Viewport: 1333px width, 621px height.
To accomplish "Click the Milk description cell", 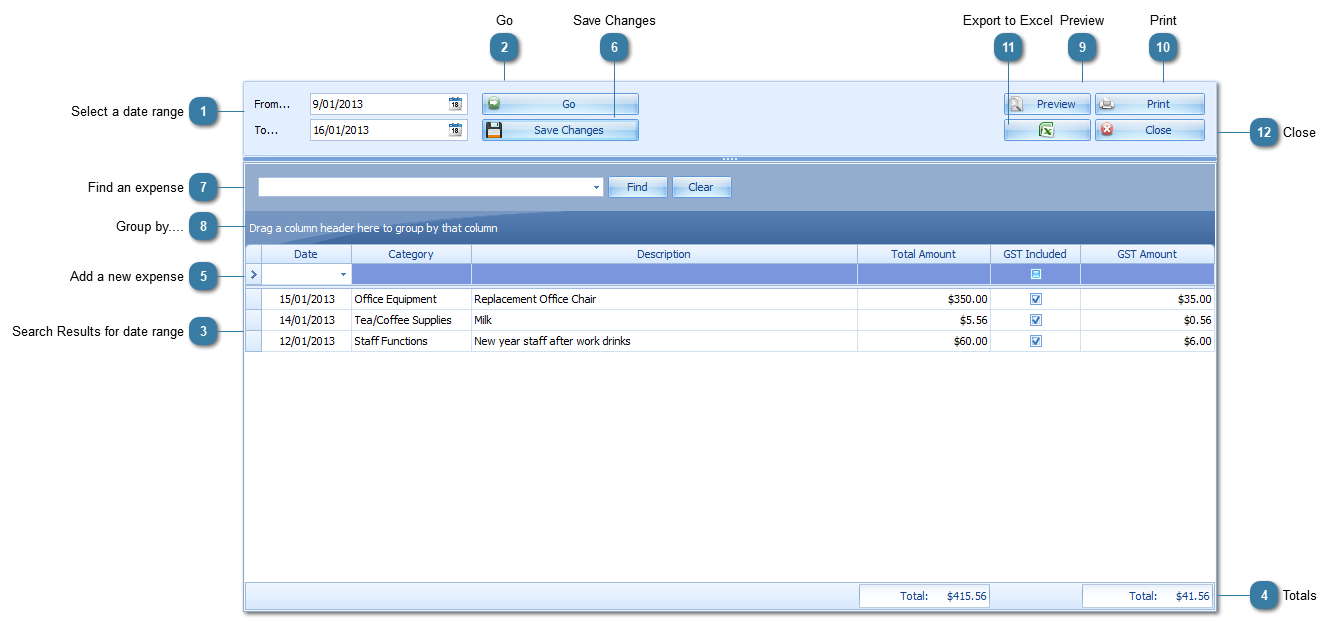I will click(664, 320).
